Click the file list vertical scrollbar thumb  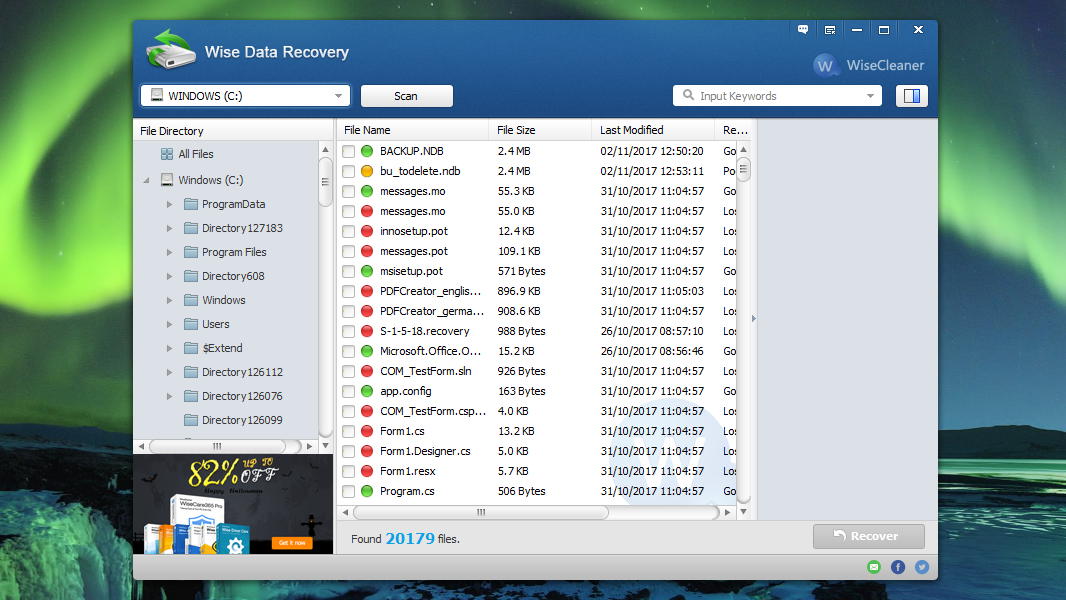tap(743, 170)
